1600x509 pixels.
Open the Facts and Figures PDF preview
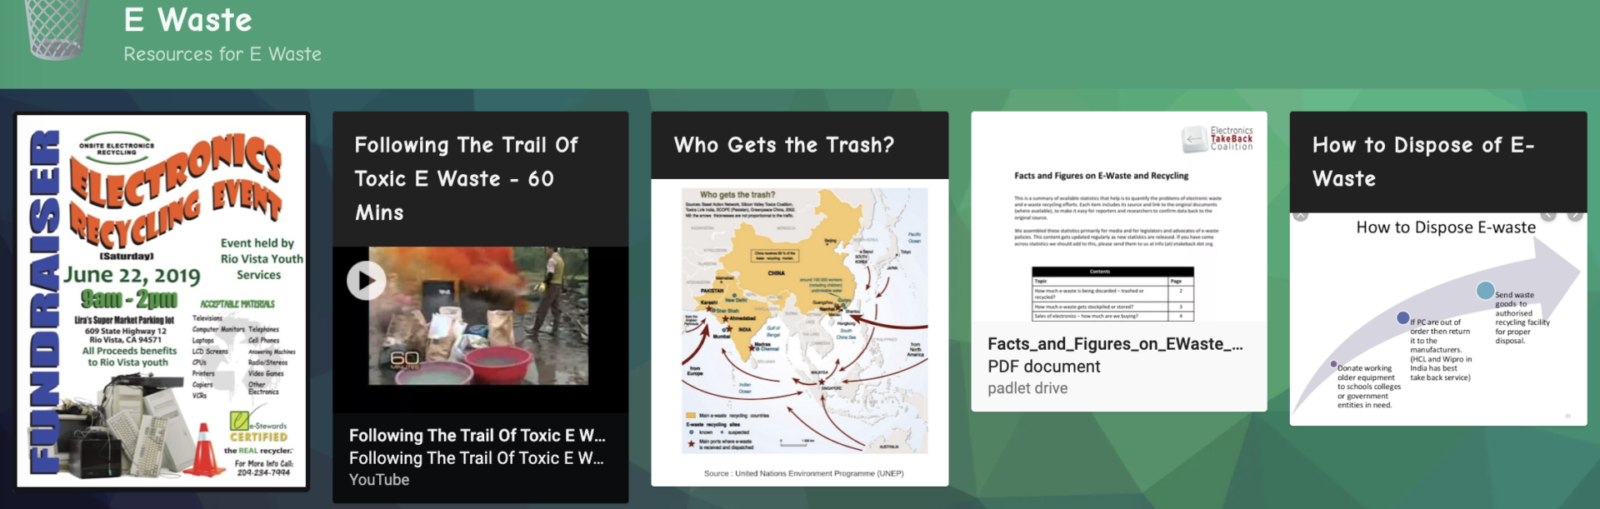click(x=1118, y=220)
